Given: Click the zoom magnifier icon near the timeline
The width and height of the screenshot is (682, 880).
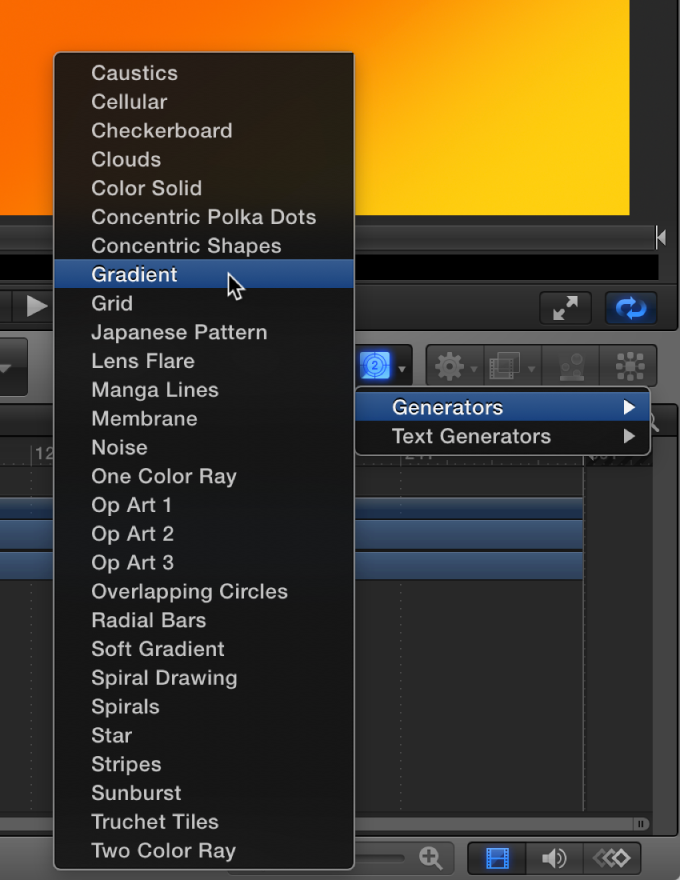Looking at the screenshot, I should click(432, 858).
